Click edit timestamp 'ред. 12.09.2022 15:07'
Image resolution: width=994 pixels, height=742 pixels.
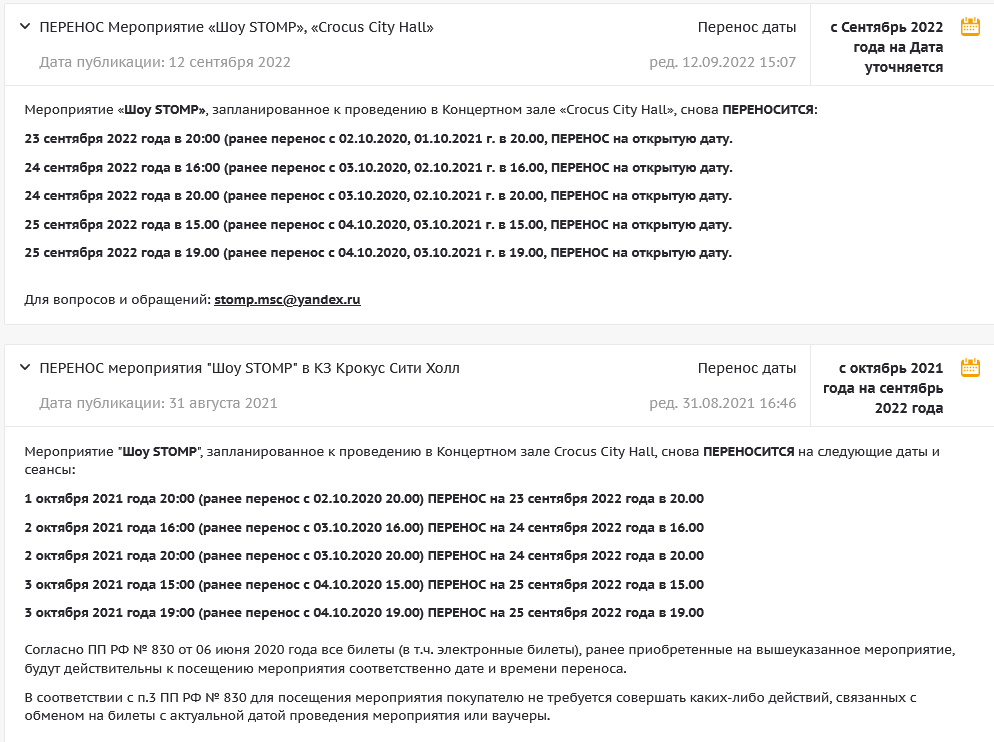(x=723, y=62)
